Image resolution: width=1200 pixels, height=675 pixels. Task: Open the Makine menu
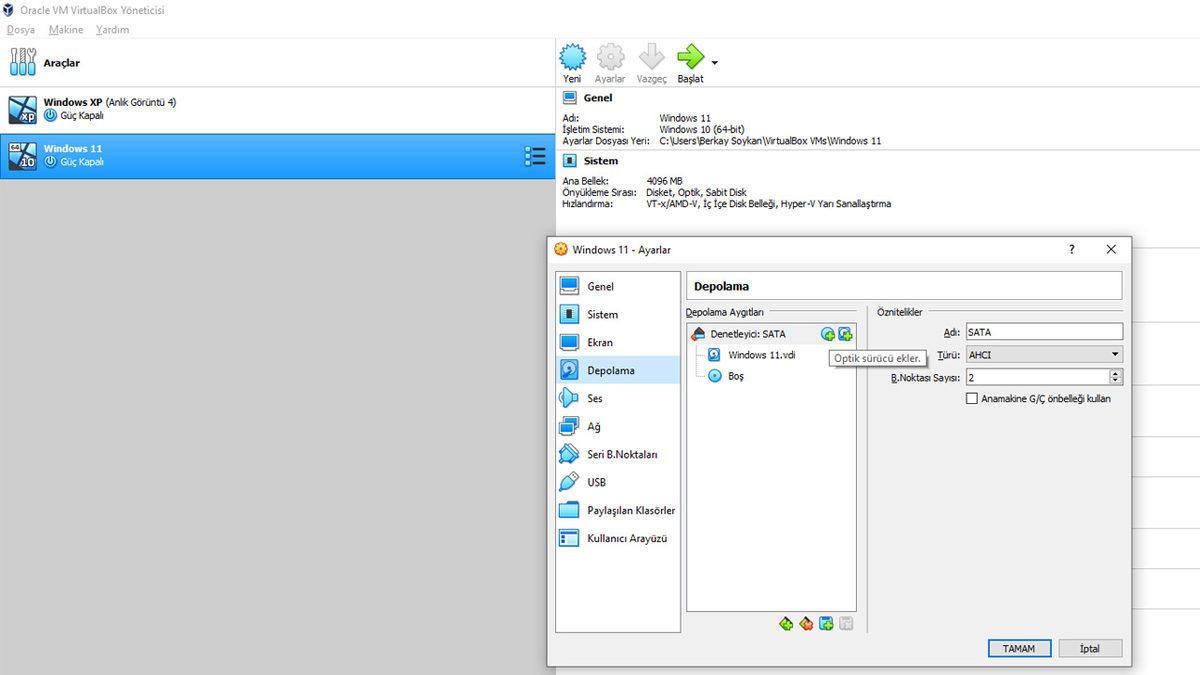64,29
